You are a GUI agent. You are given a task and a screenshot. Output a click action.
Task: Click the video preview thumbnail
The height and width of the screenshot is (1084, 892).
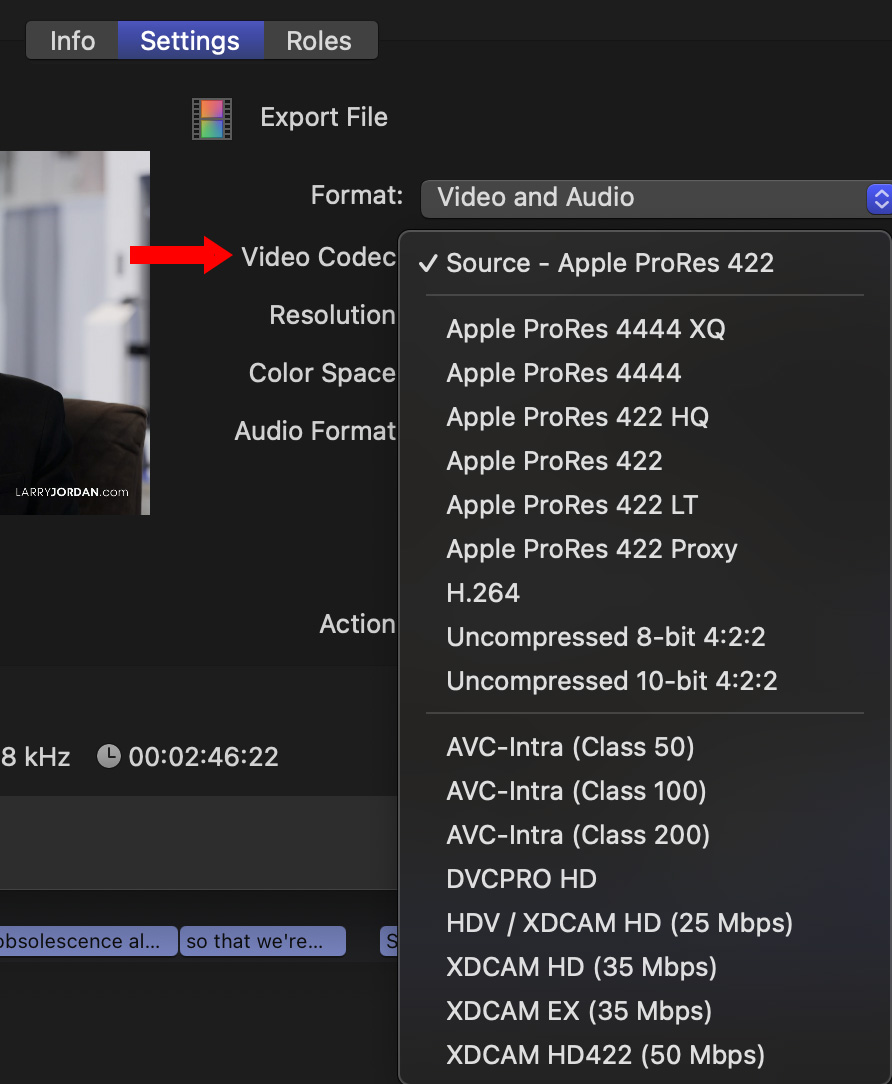tap(74, 332)
